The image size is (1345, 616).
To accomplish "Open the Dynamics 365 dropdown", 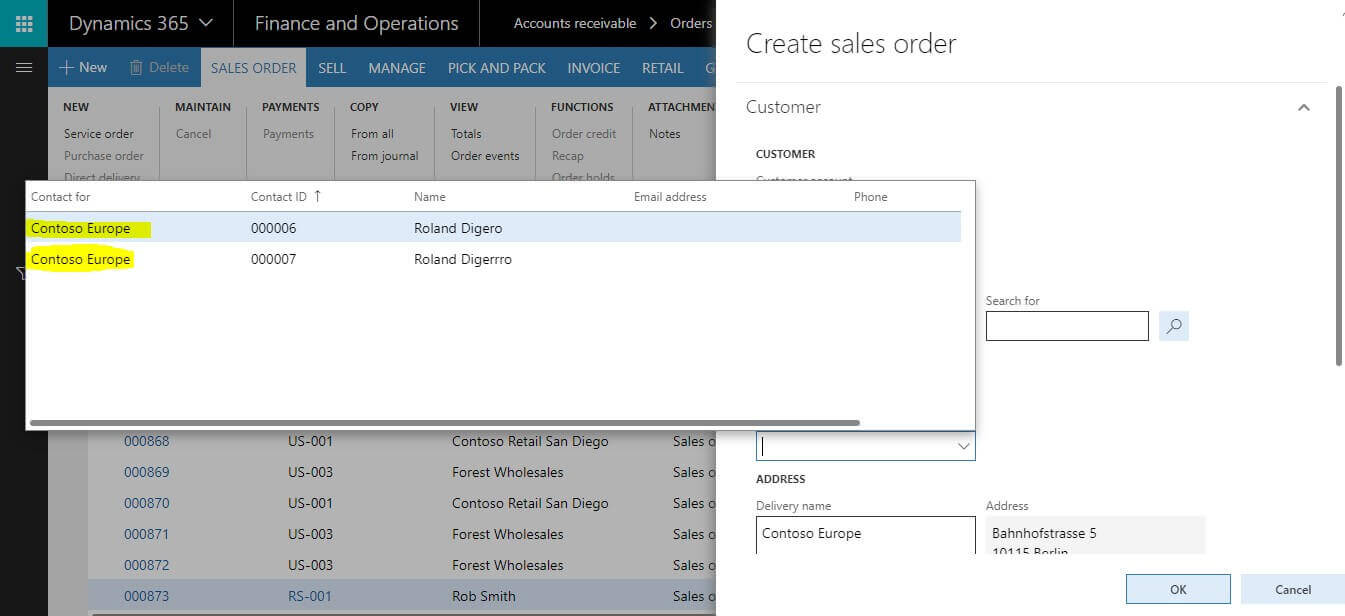I will click(x=141, y=23).
